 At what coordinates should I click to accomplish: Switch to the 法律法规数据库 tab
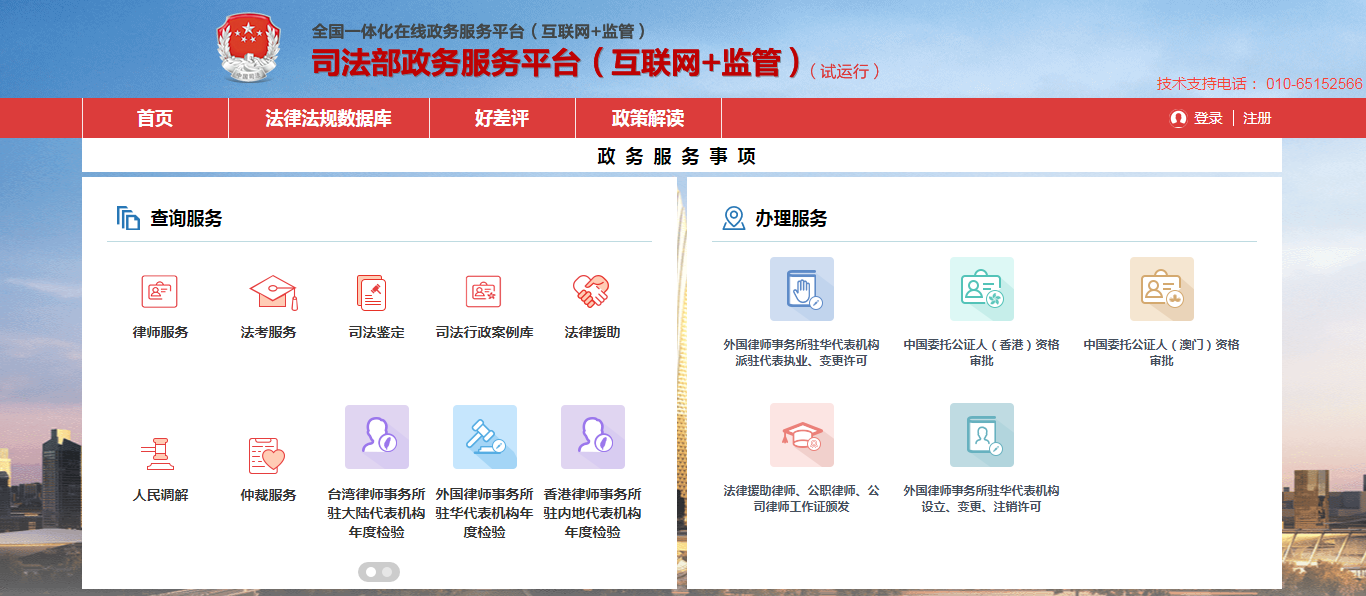(329, 118)
